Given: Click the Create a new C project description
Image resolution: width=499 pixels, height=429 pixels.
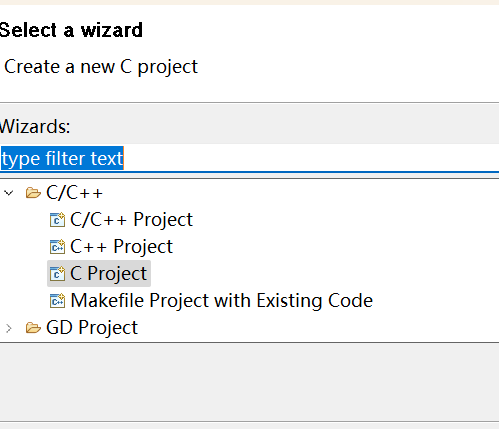Looking at the screenshot, I should pos(101,67).
